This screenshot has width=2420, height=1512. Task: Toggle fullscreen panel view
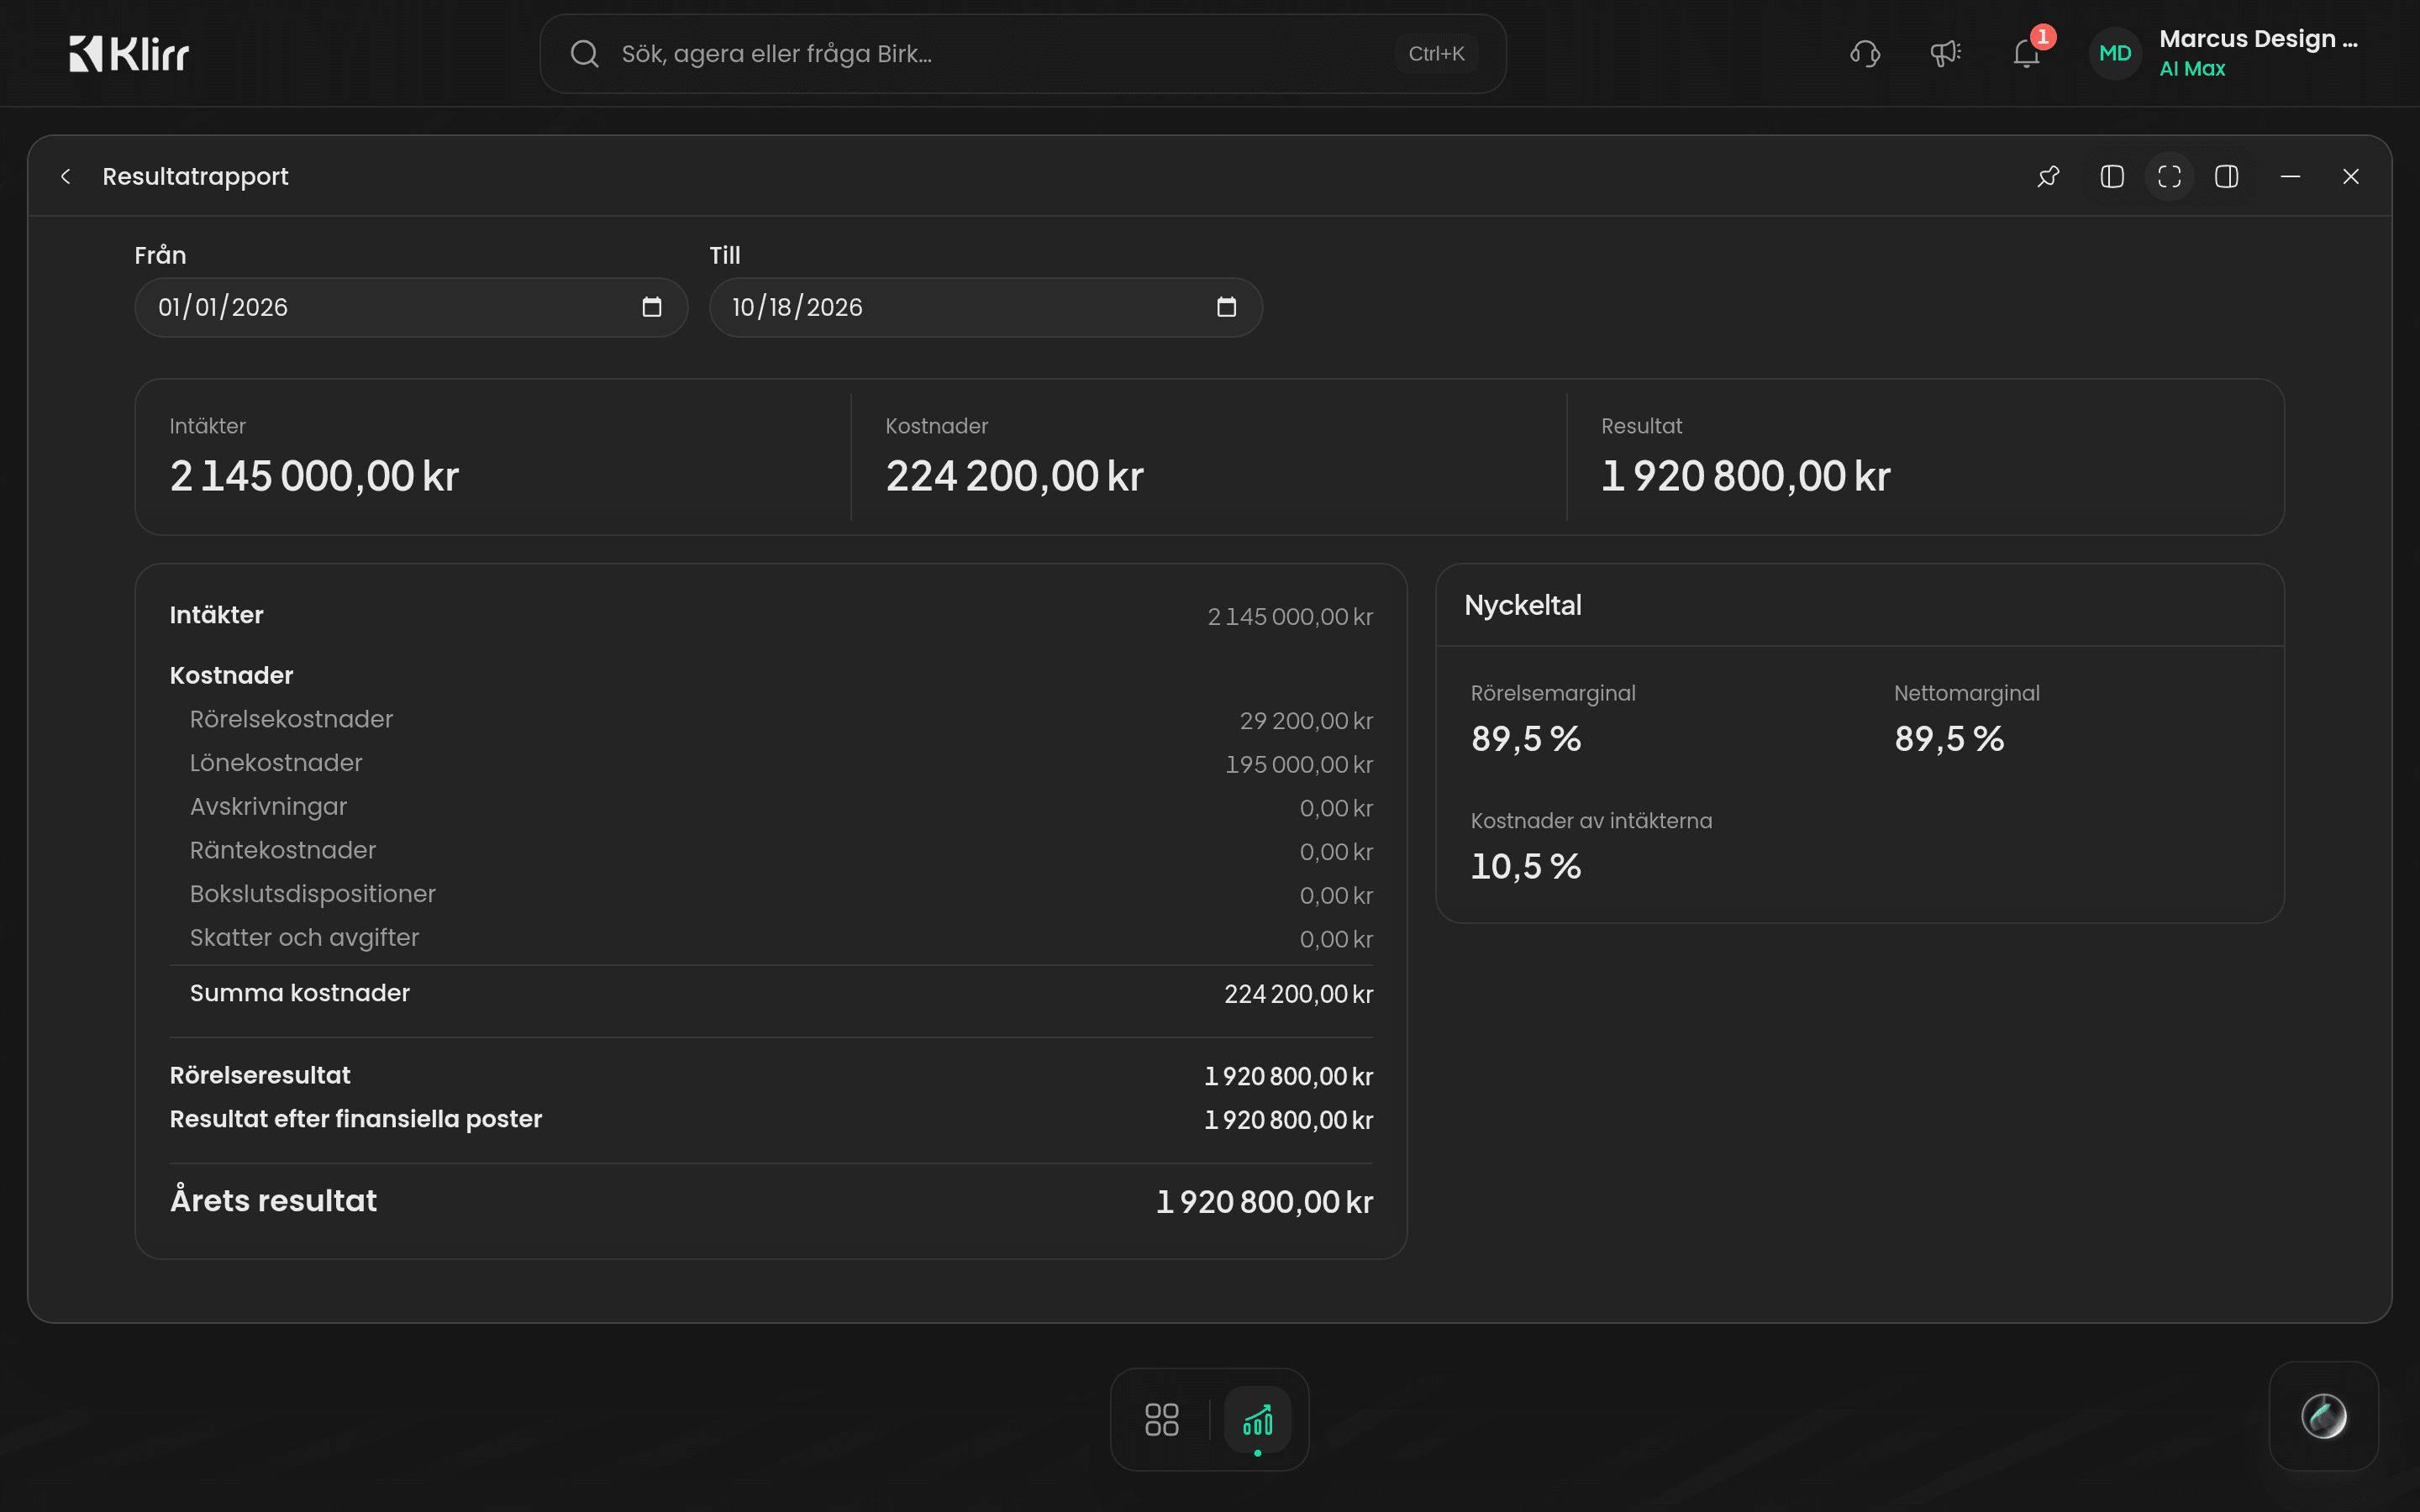coord(2169,177)
